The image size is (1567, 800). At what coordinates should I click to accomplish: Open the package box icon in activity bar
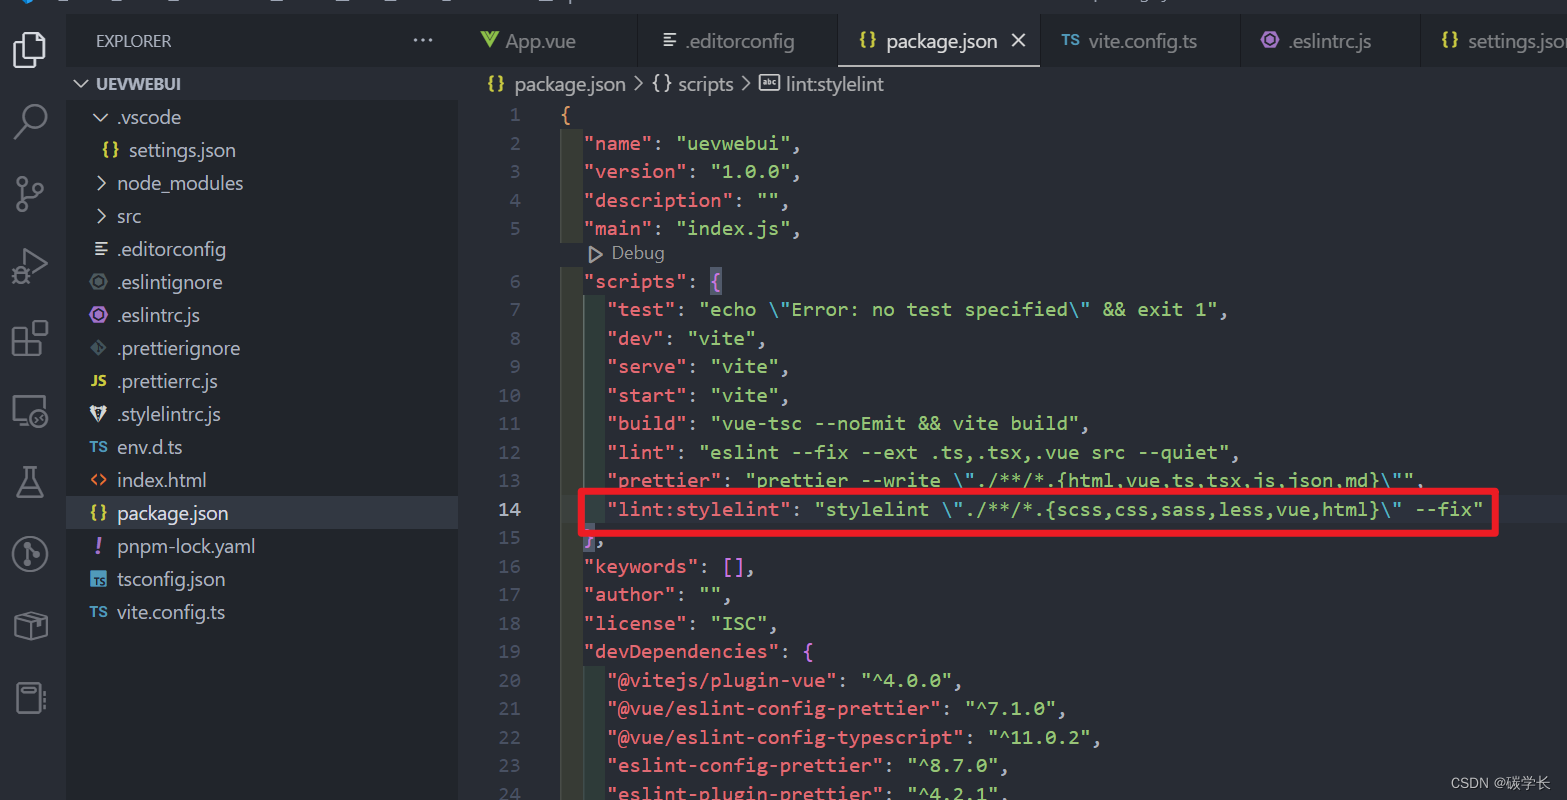click(30, 626)
